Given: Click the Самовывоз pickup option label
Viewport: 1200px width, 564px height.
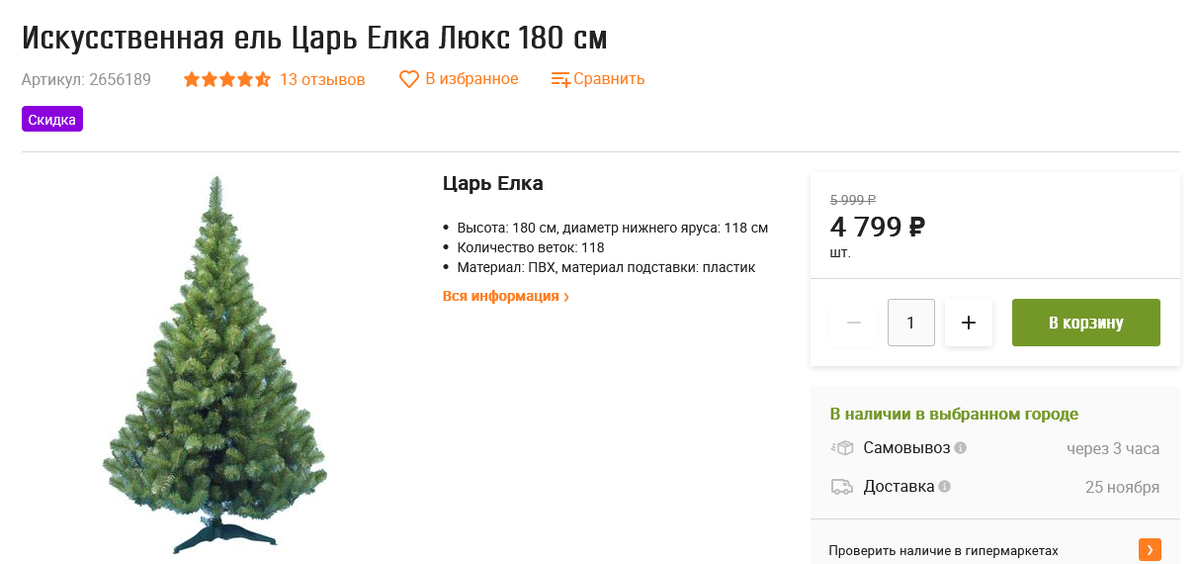Looking at the screenshot, I should (906, 448).
